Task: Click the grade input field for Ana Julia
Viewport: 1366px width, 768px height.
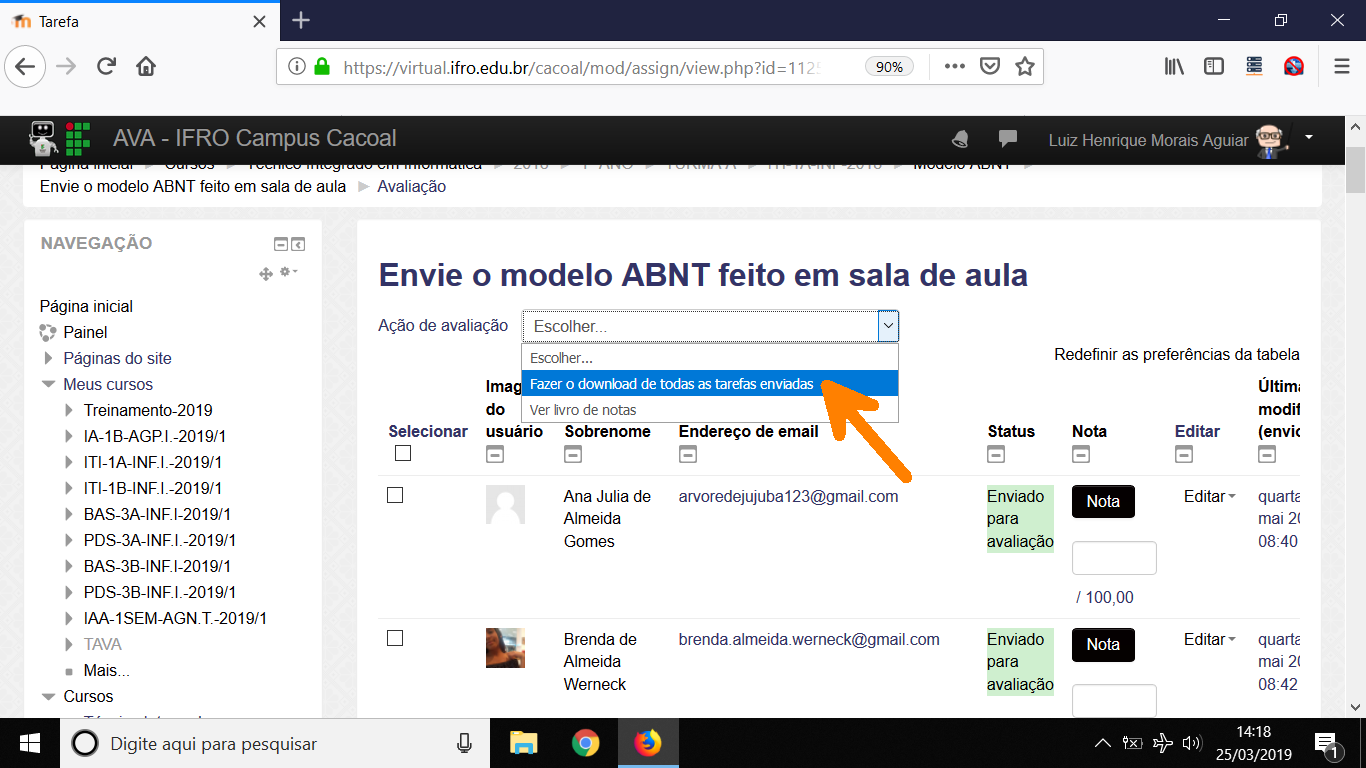Action: click(x=1114, y=558)
